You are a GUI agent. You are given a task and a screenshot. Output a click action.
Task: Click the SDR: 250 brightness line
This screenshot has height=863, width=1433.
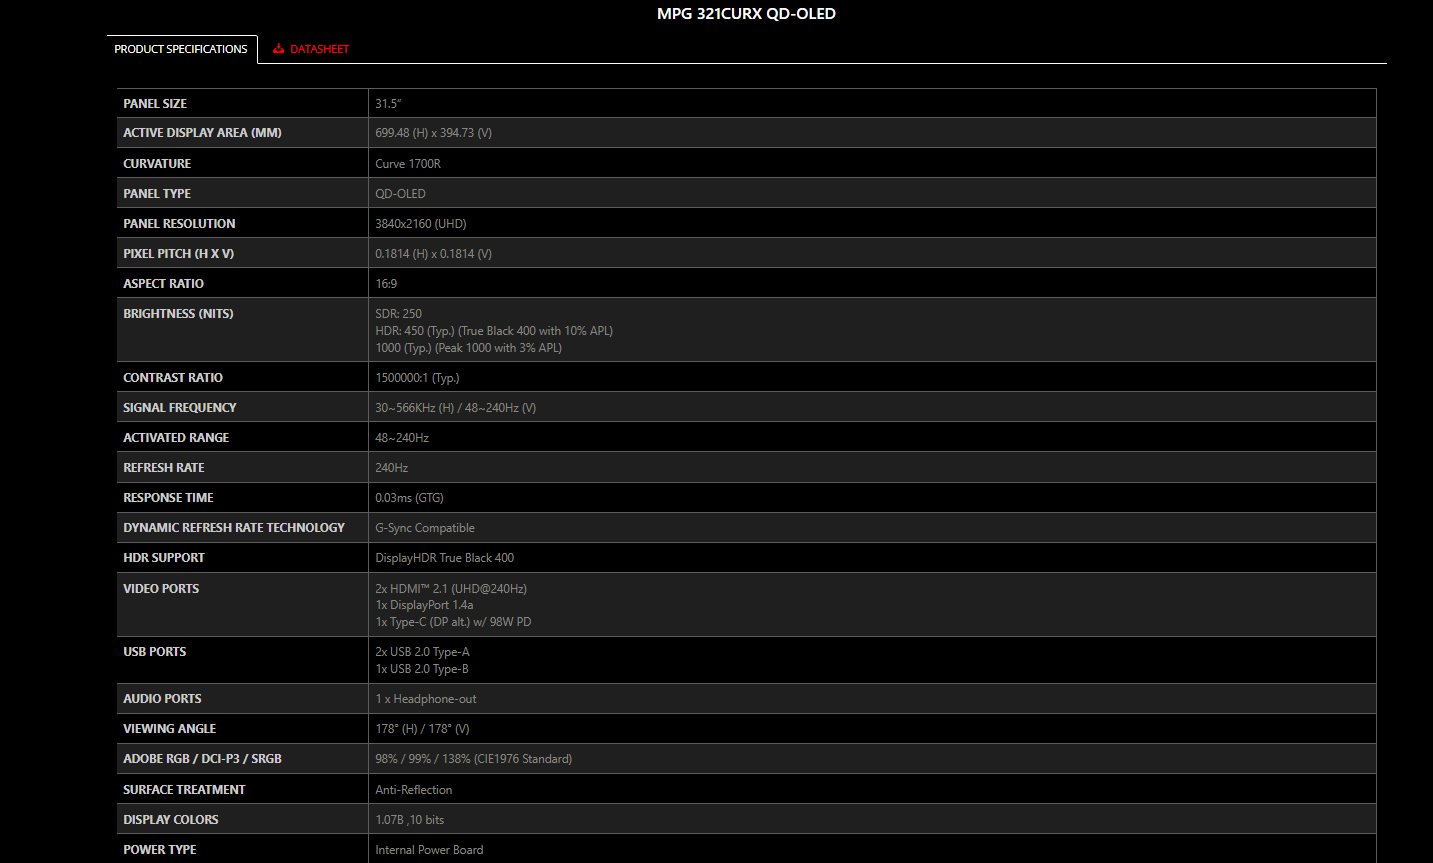pyautogui.click(x=398, y=314)
